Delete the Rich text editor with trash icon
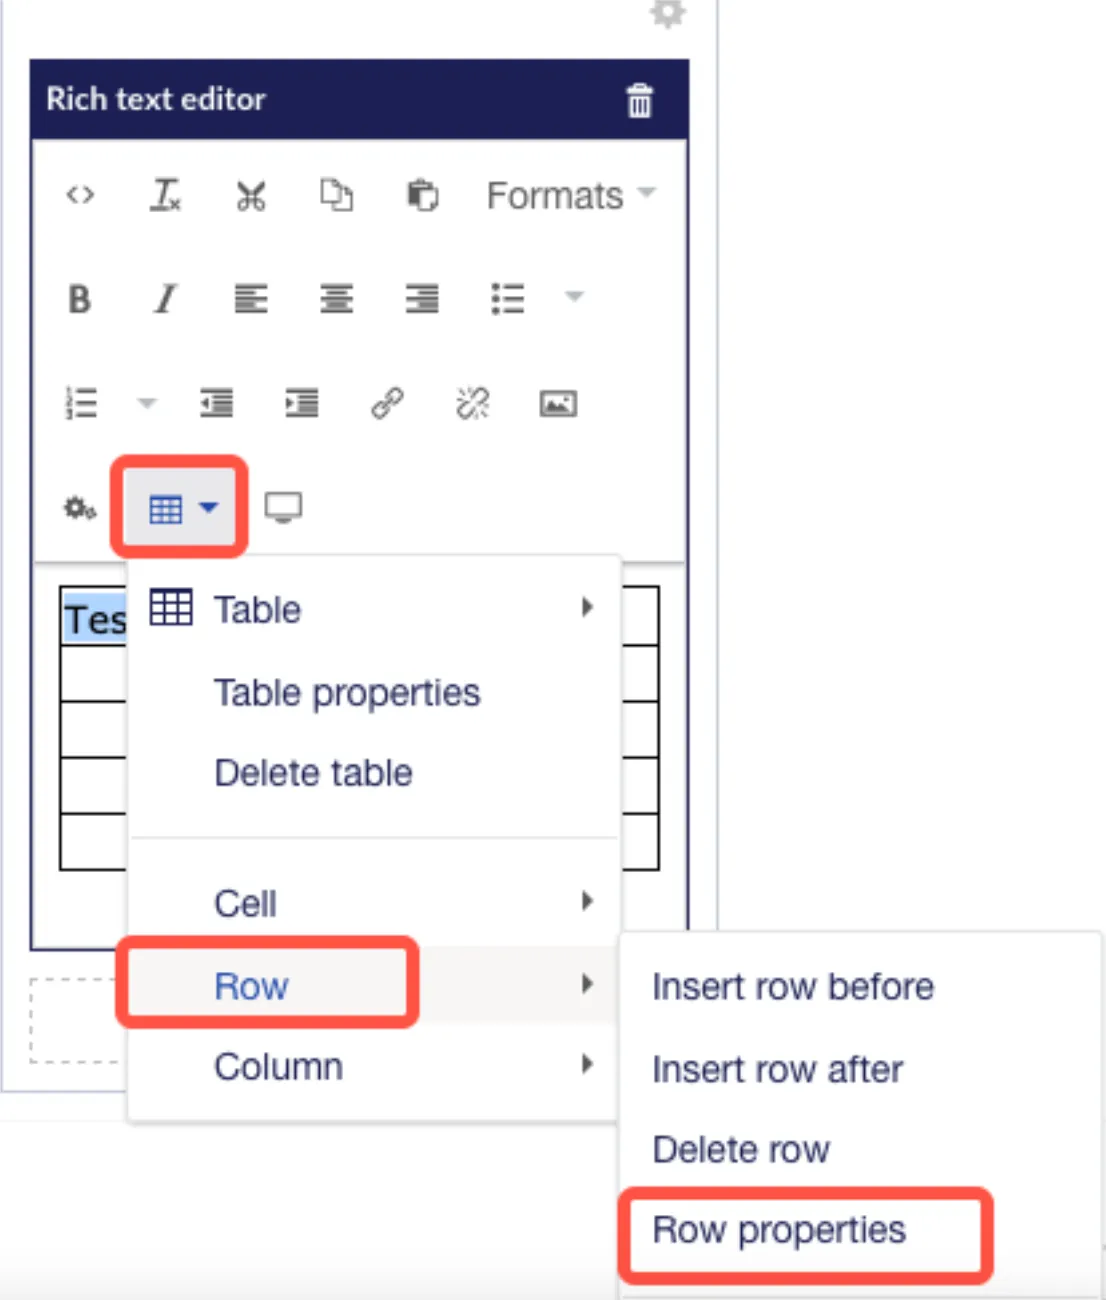Screen dimensions: 1106x1300 tap(640, 100)
